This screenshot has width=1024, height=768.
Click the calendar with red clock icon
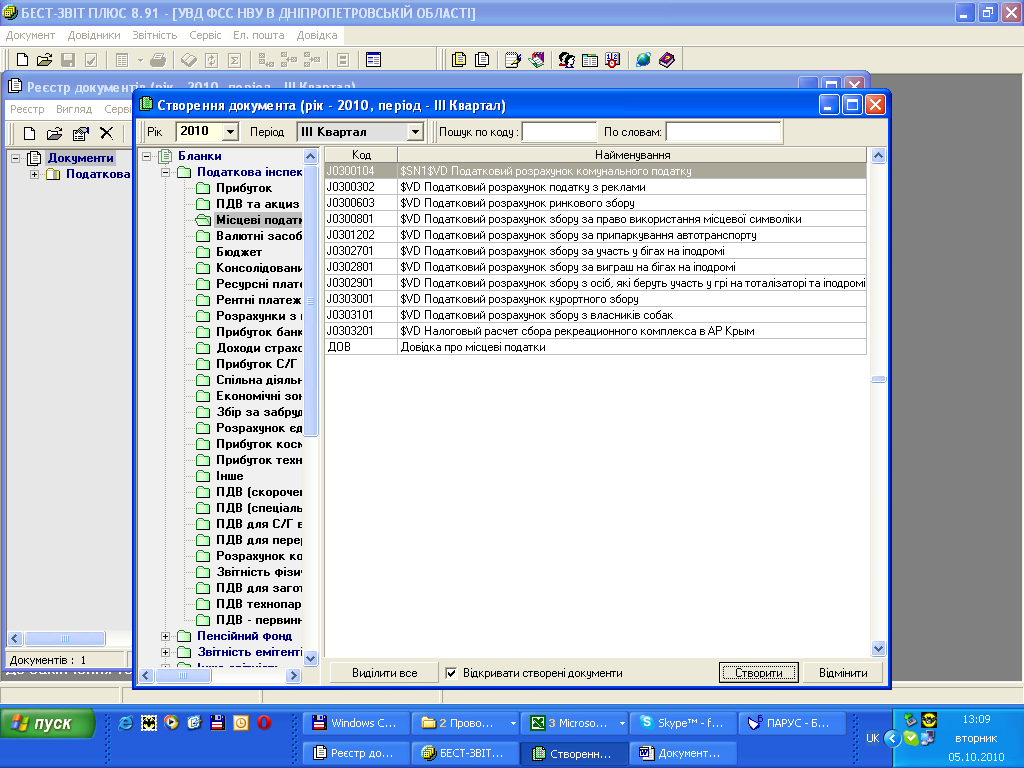pos(613,60)
